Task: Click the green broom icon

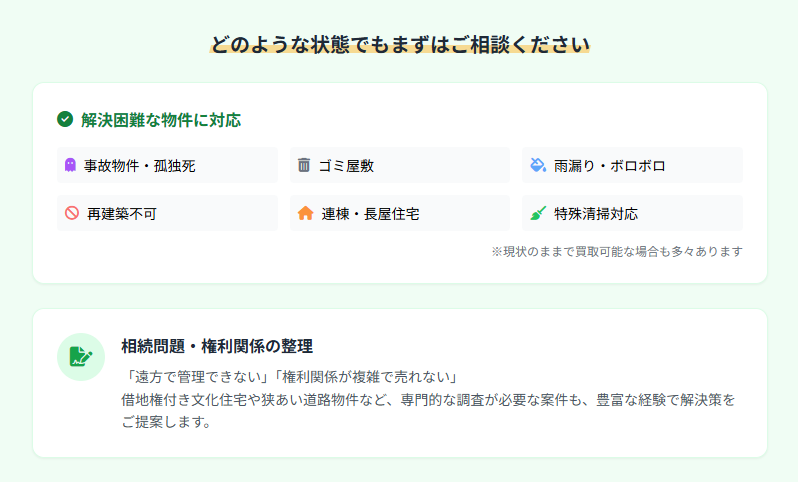Action: coord(538,213)
